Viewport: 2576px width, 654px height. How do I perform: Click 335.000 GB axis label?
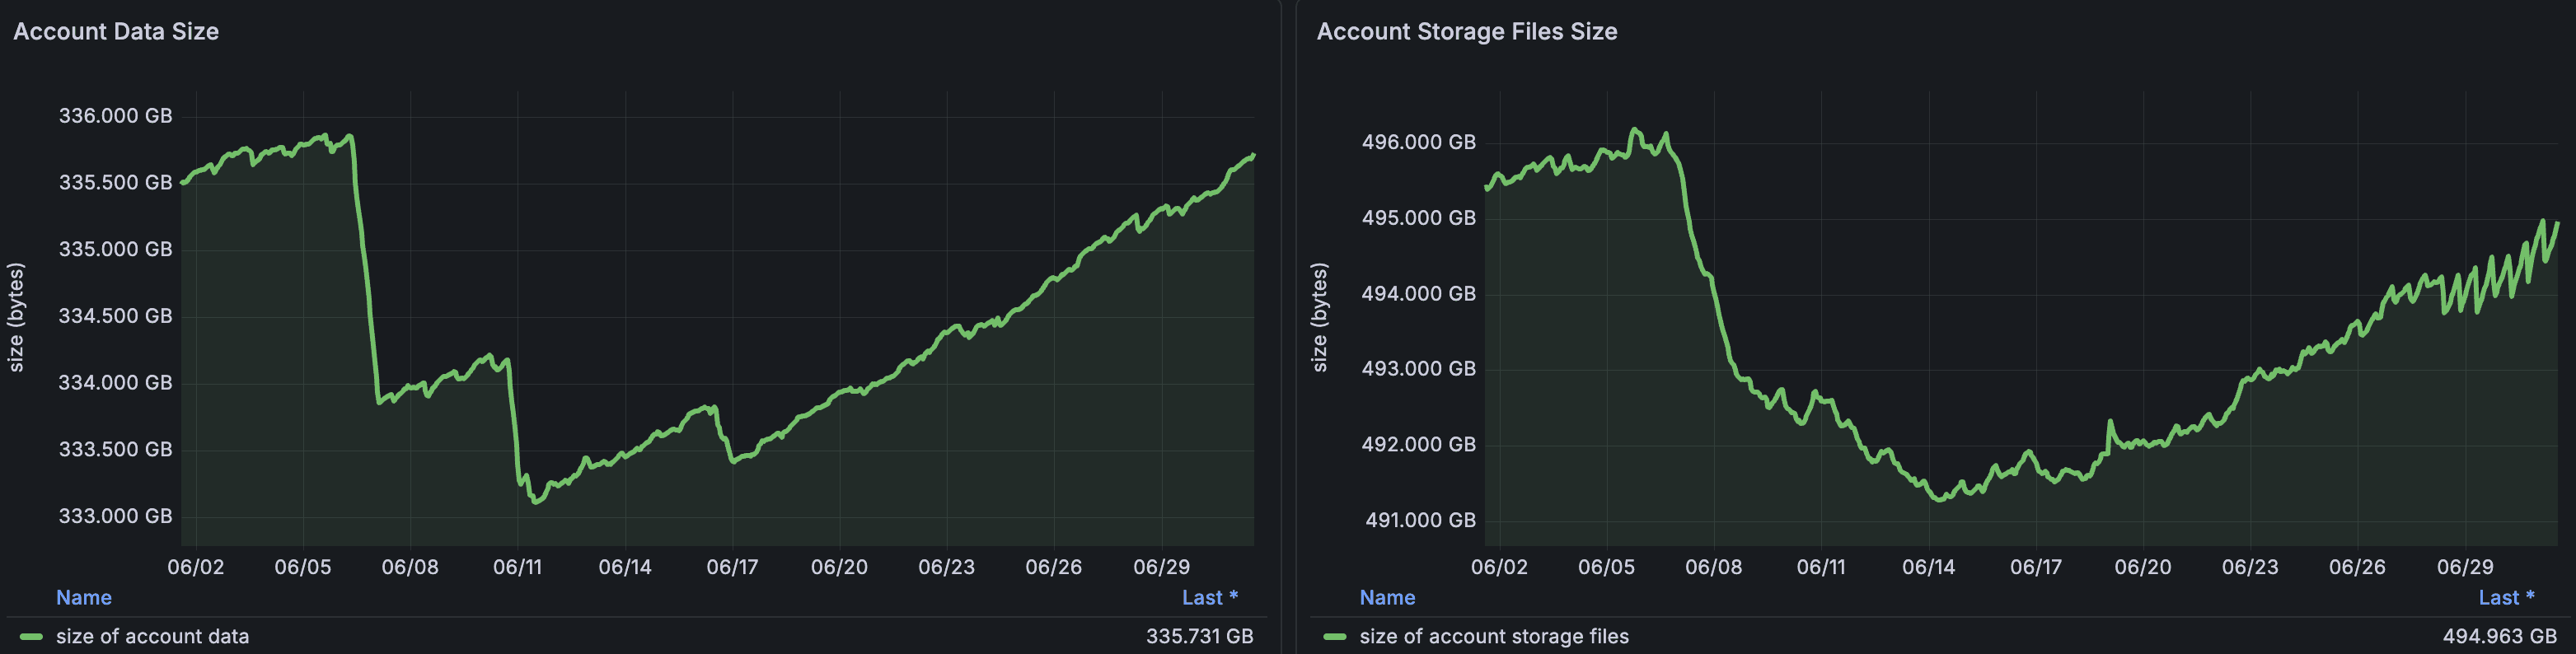coord(115,249)
